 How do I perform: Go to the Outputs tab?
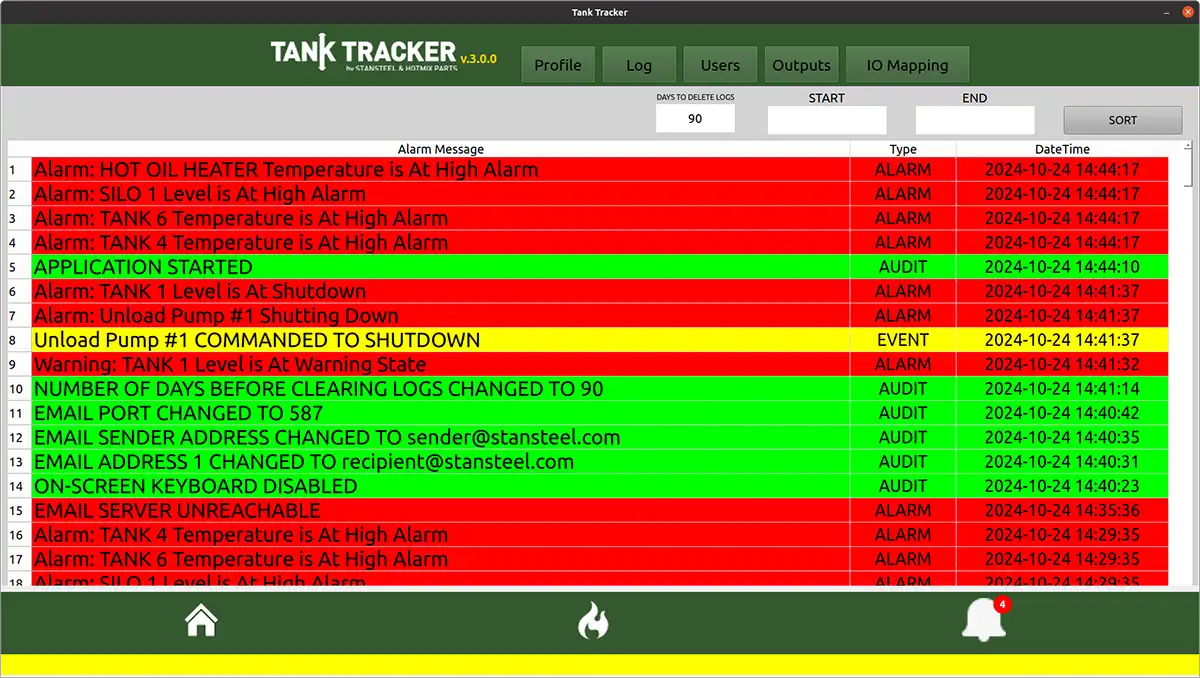coord(802,65)
